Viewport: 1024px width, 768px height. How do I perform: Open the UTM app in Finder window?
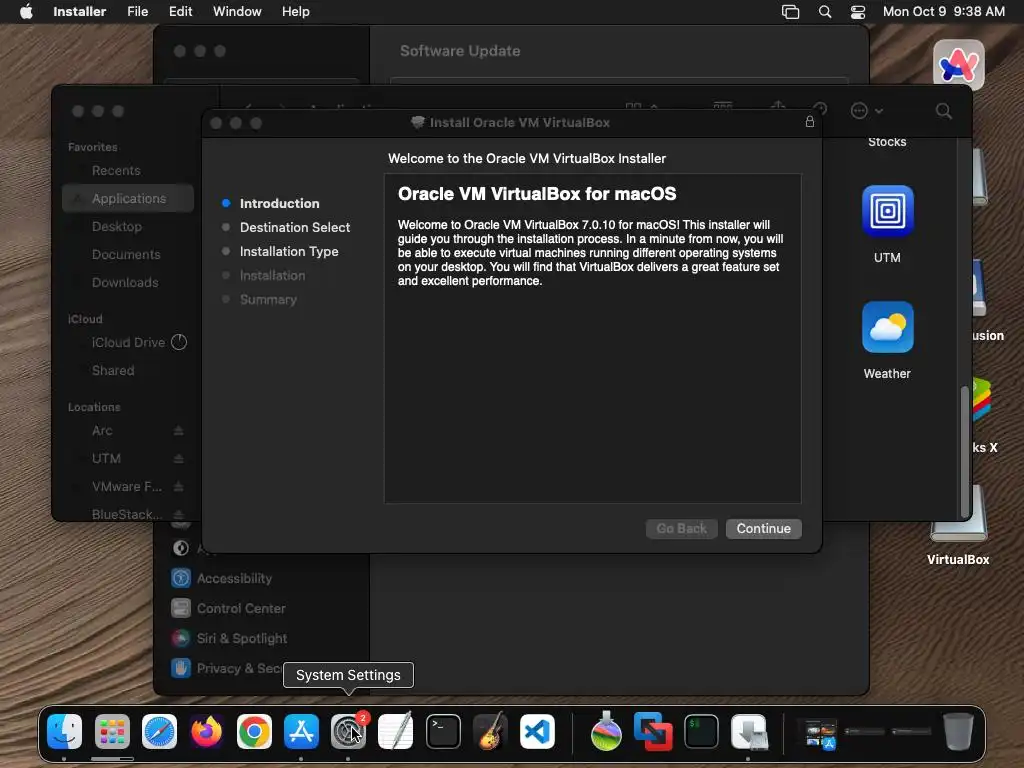(887, 212)
